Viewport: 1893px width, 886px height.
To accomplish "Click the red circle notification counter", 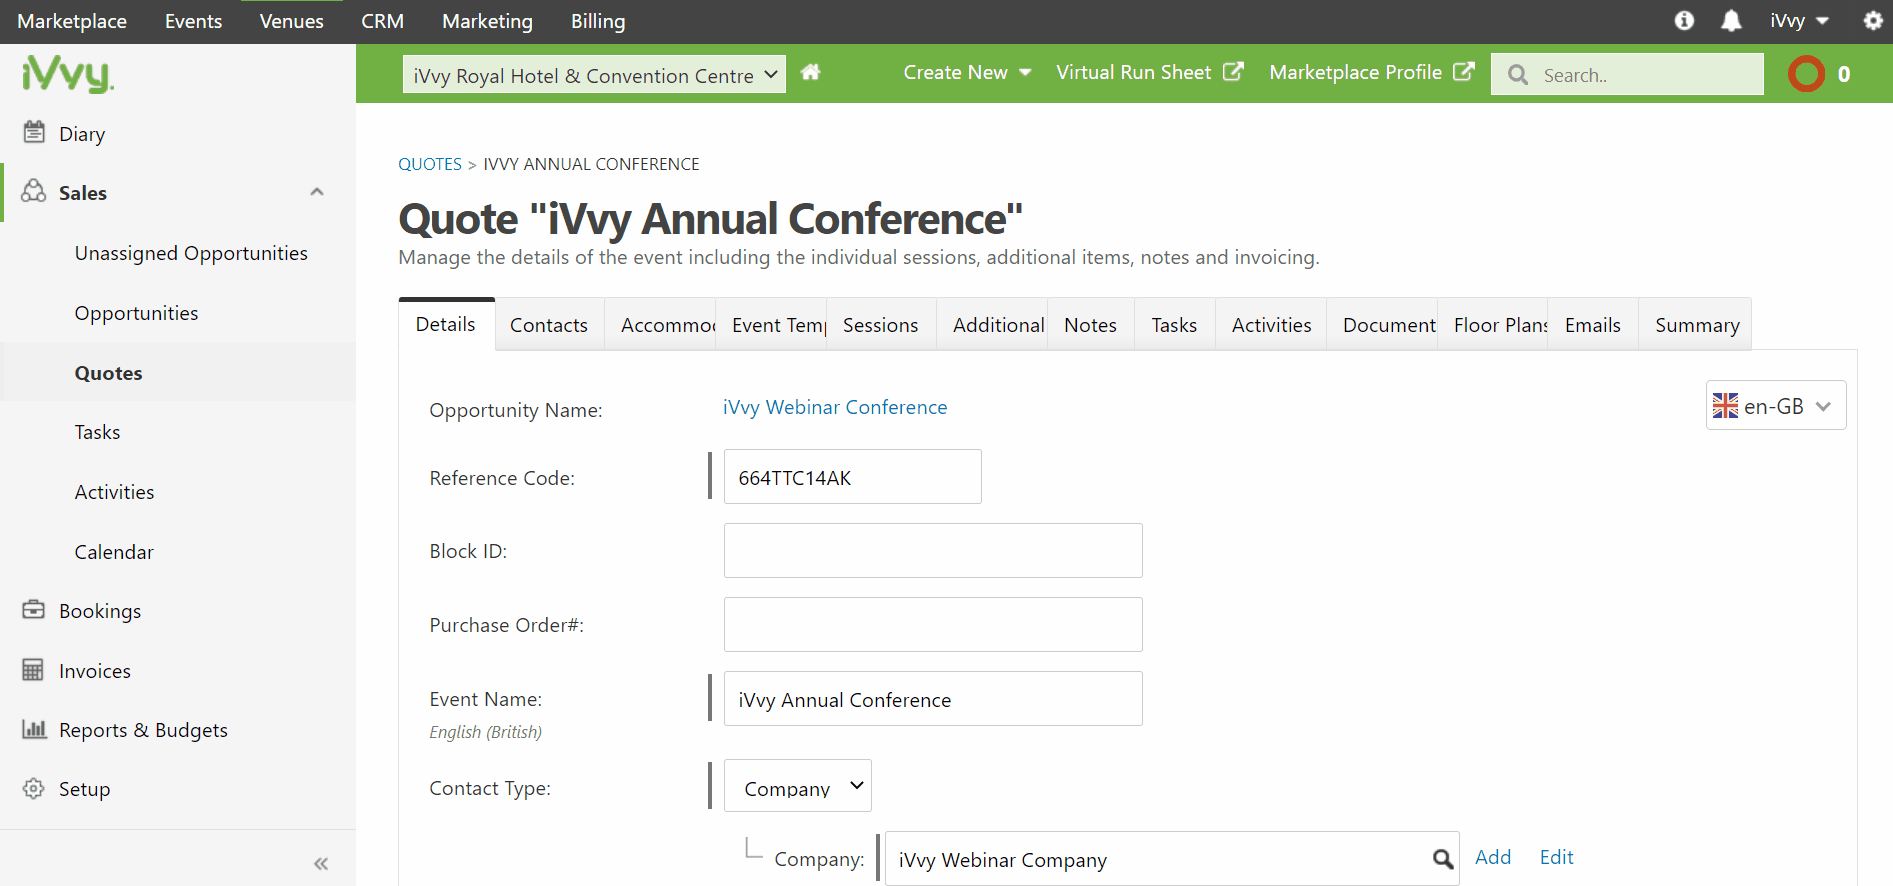I will tap(1807, 74).
